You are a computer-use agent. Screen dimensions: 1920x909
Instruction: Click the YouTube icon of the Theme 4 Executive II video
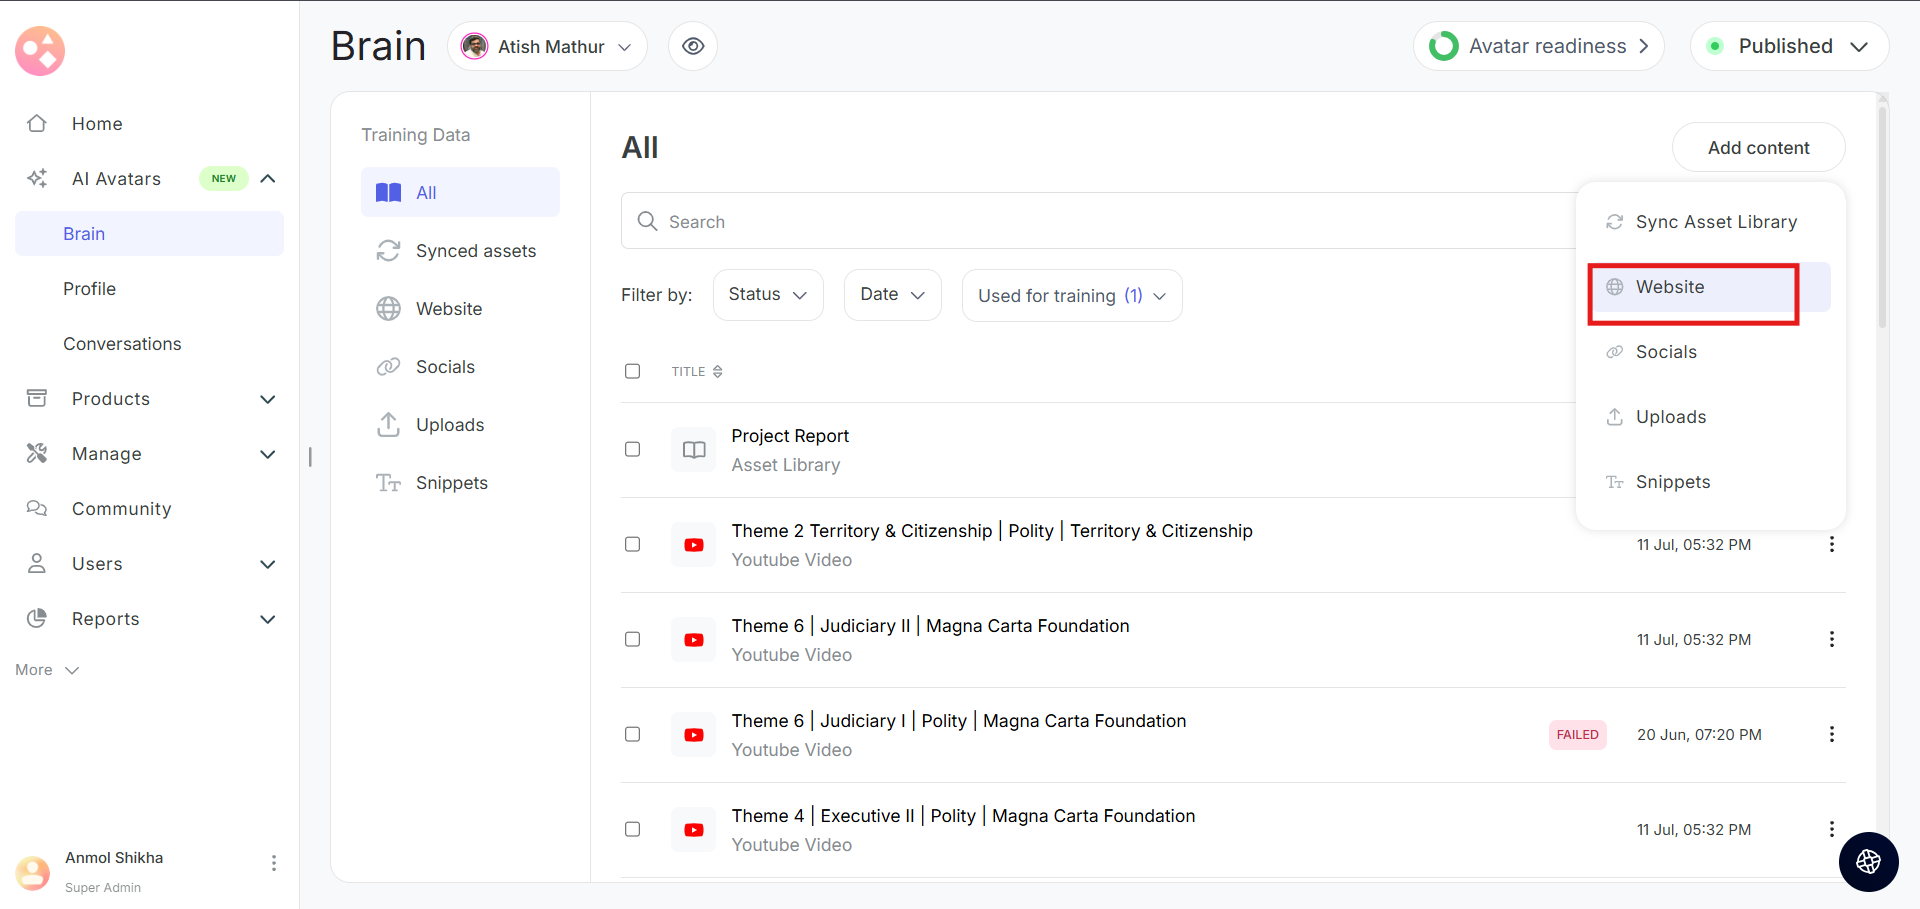693,830
